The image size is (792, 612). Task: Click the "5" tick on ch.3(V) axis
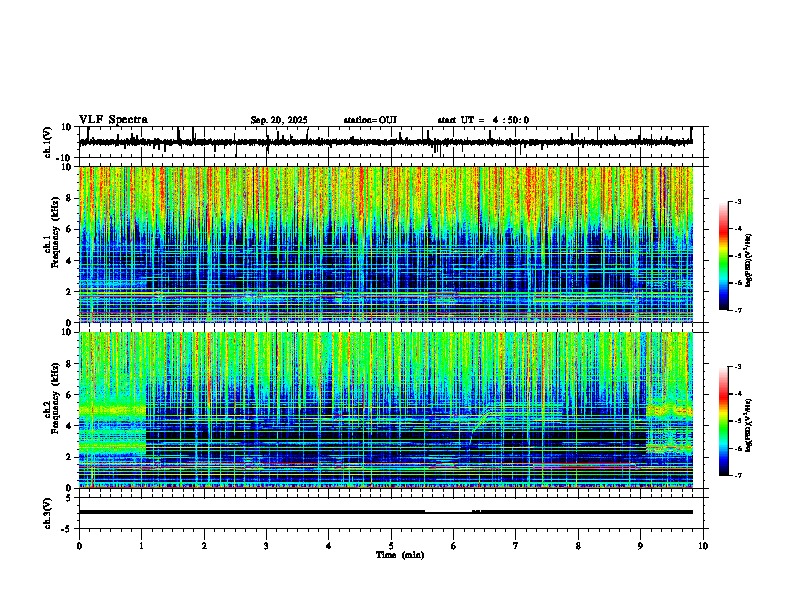coord(70,497)
